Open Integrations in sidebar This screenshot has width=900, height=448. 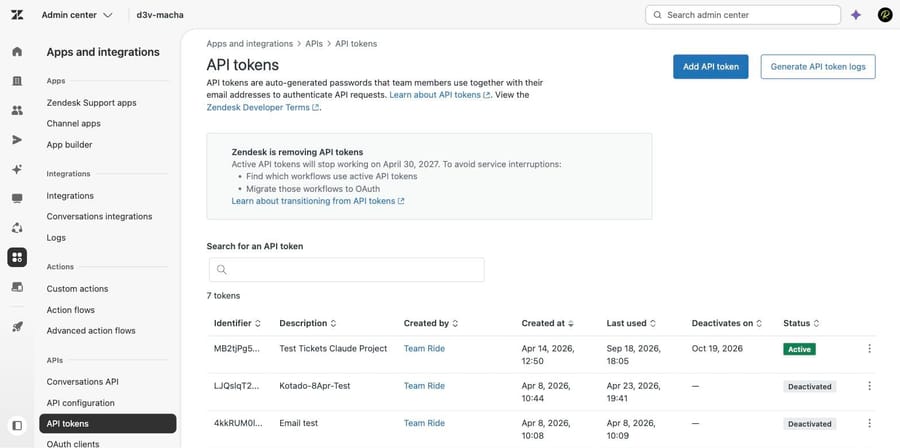70,196
